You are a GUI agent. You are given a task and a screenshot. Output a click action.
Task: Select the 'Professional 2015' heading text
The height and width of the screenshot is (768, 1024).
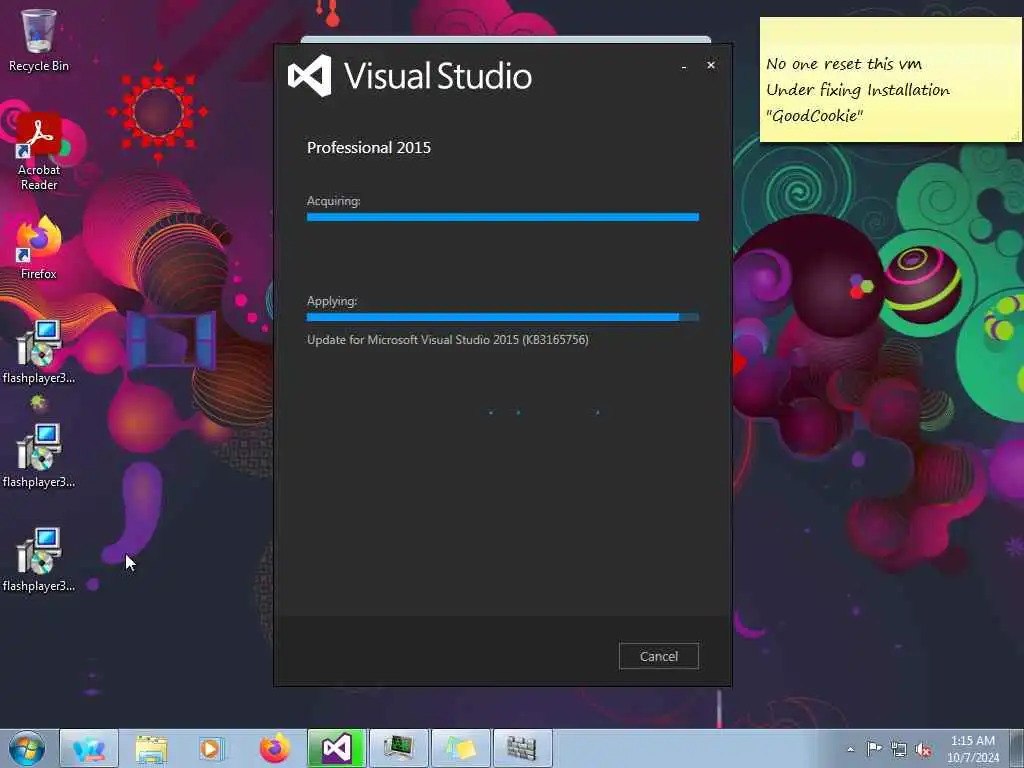click(369, 148)
